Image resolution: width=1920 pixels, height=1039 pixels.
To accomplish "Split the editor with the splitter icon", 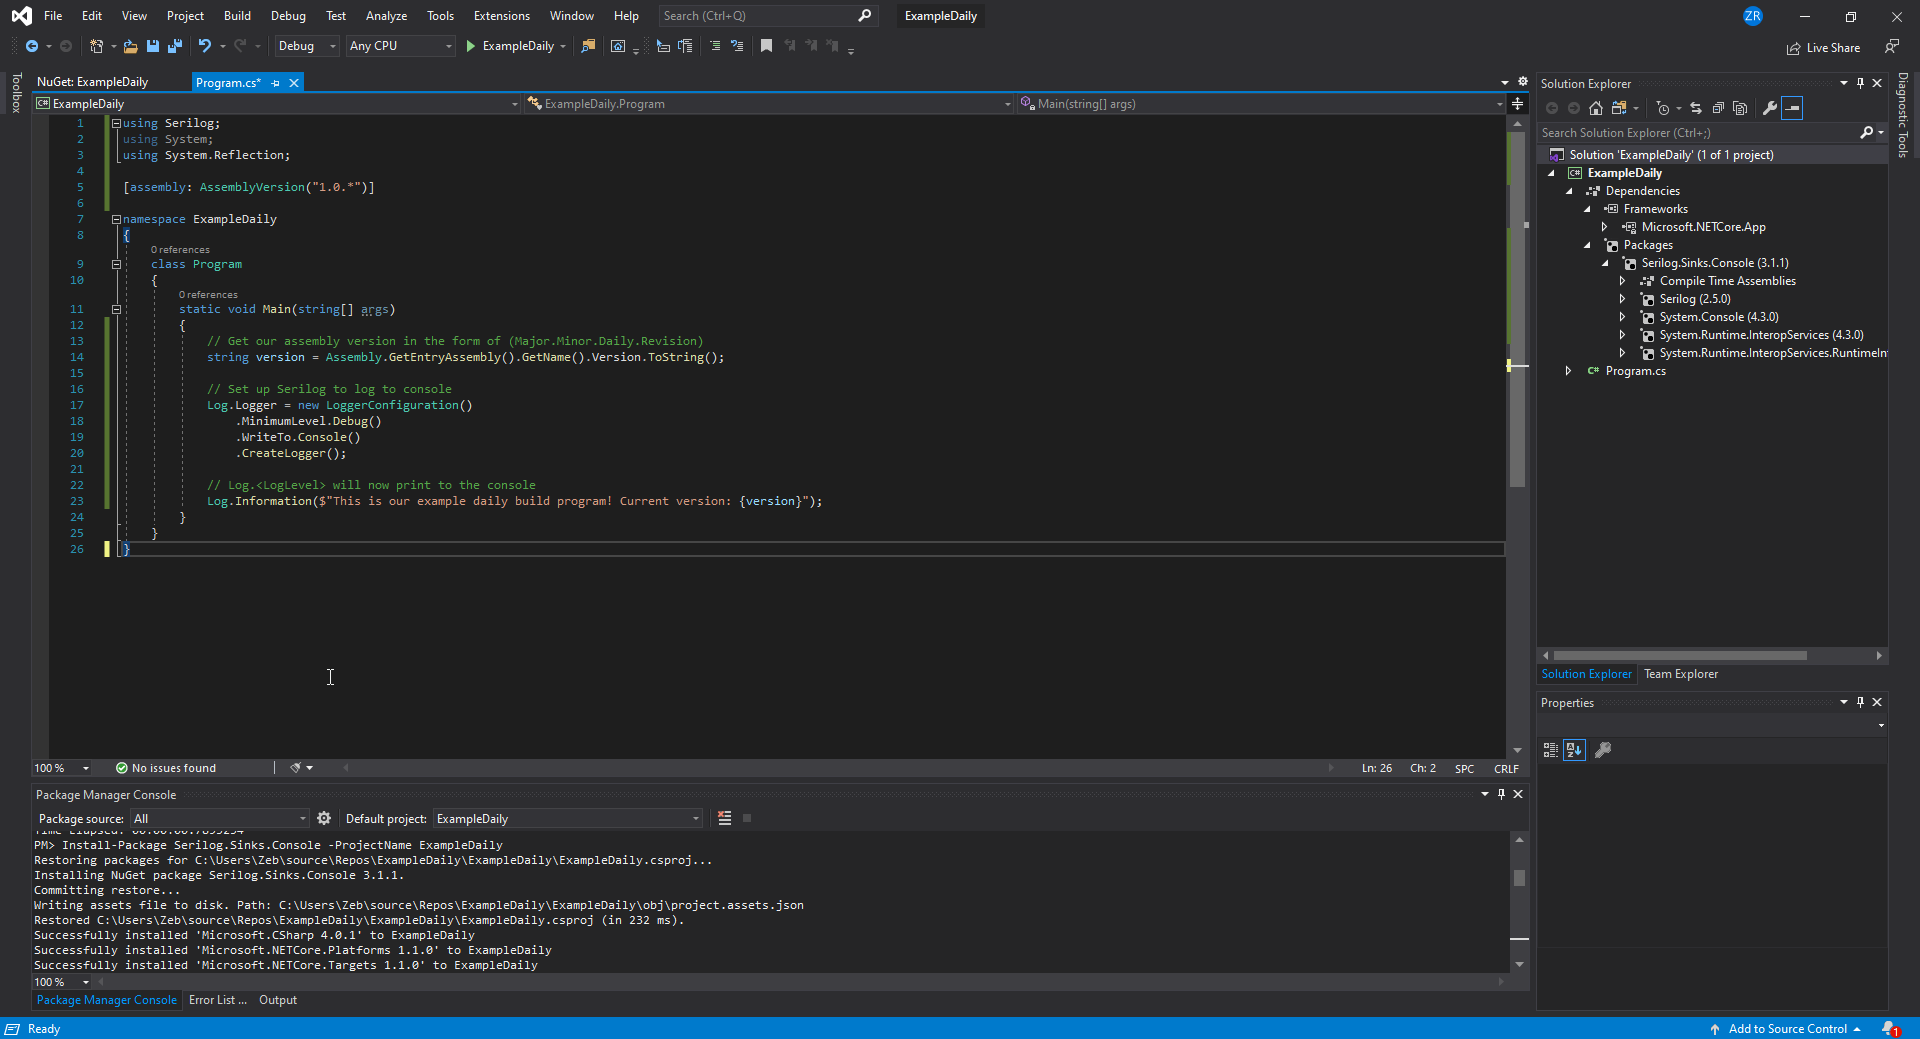I will click(1517, 104).
